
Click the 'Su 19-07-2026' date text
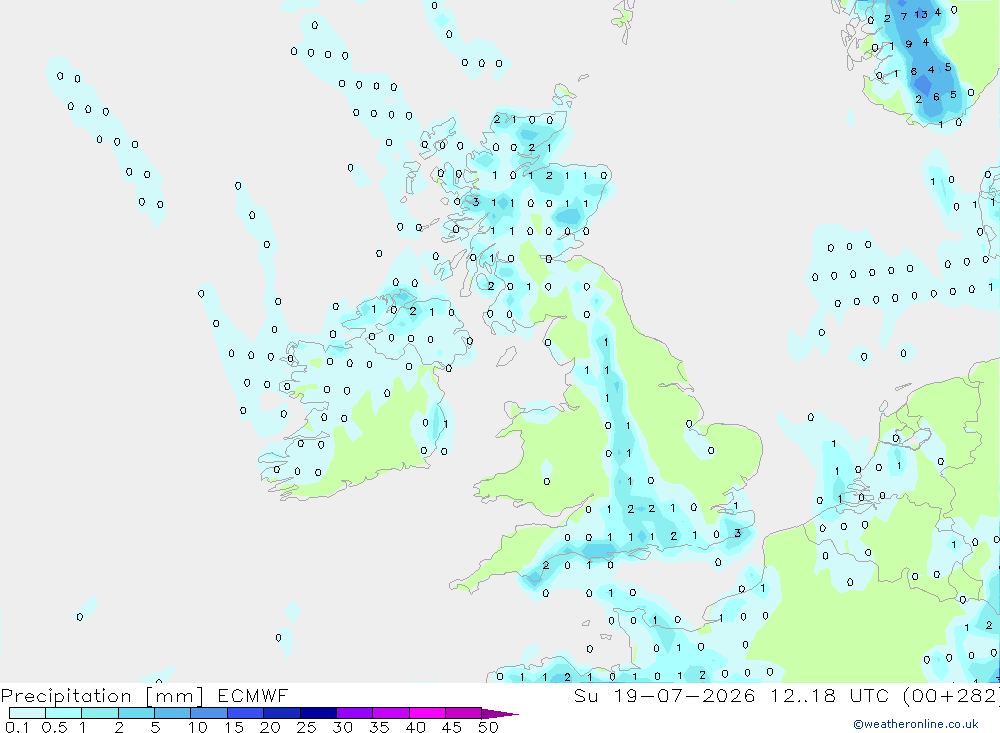664,695
